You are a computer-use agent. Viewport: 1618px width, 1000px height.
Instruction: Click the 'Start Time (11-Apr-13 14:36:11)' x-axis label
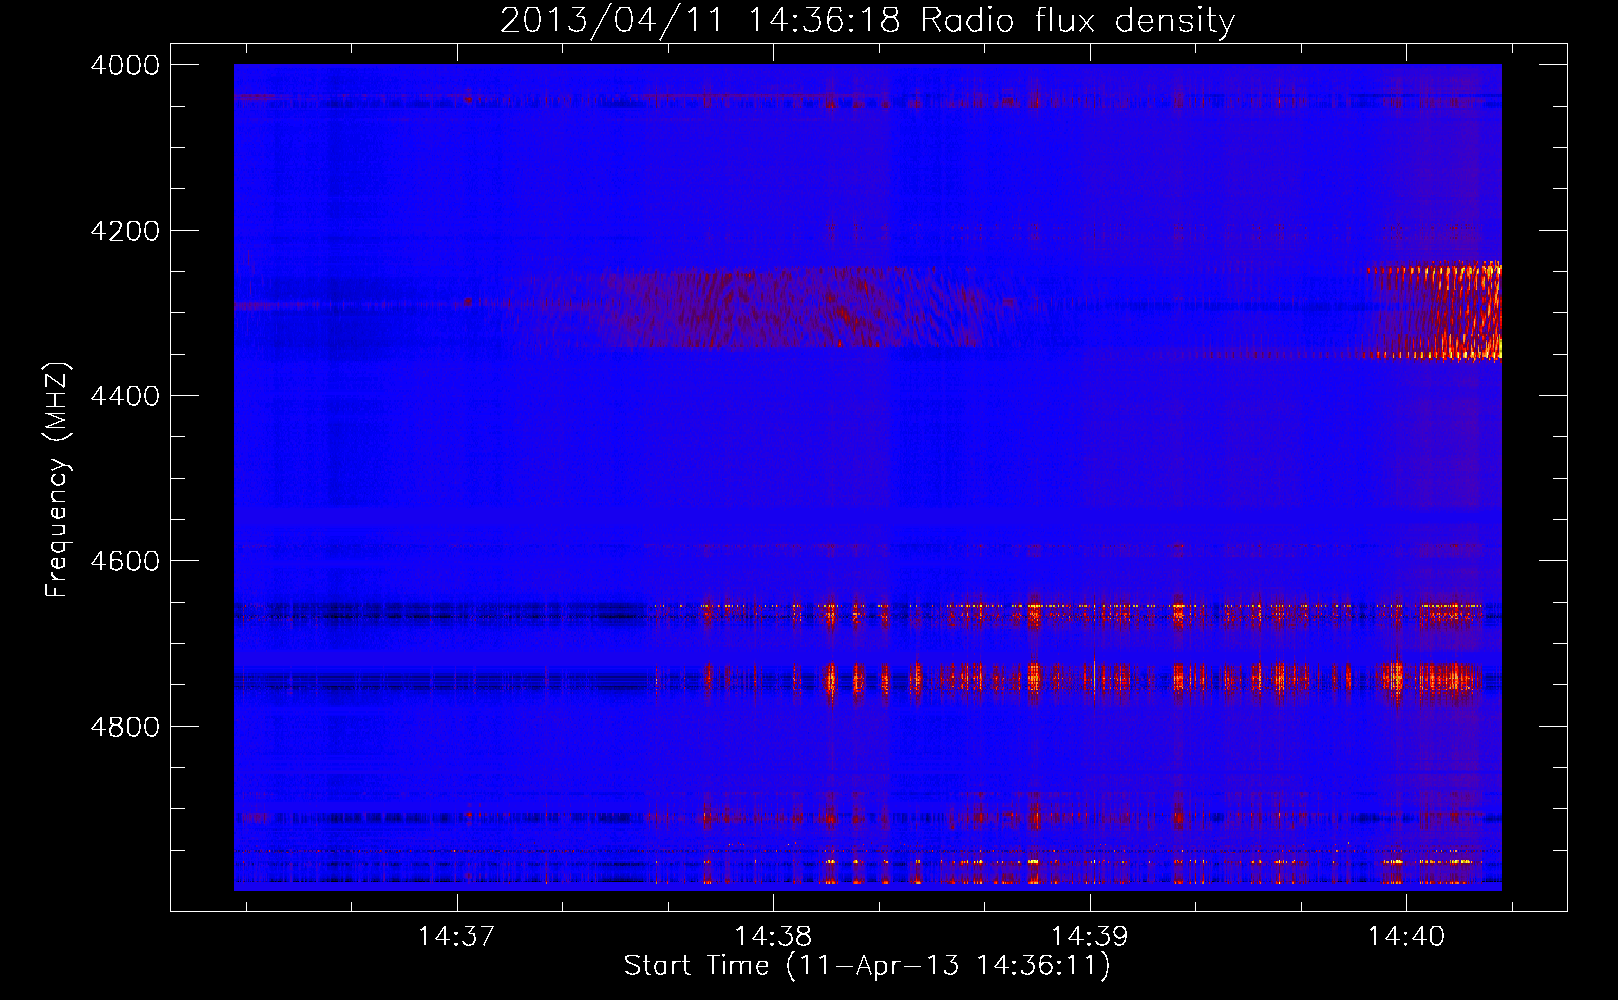pyautogui.click(x=867, y=966)
